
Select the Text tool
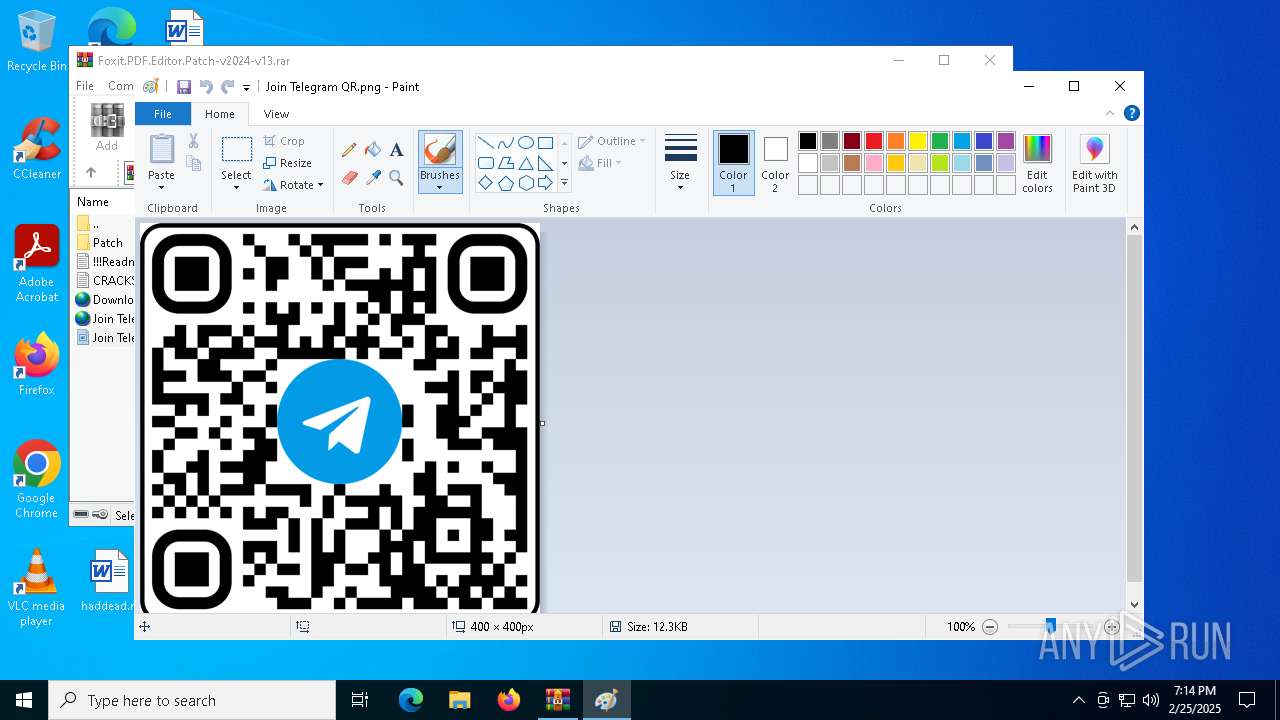396,150
